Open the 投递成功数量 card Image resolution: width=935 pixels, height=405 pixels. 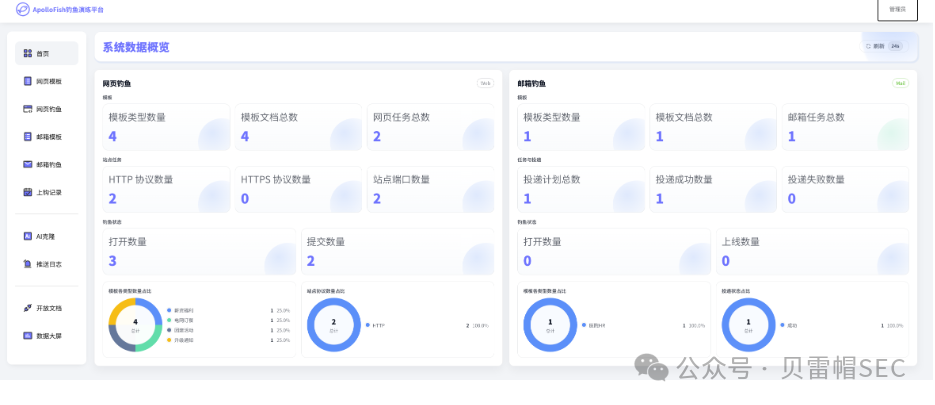tap(713, 189)
